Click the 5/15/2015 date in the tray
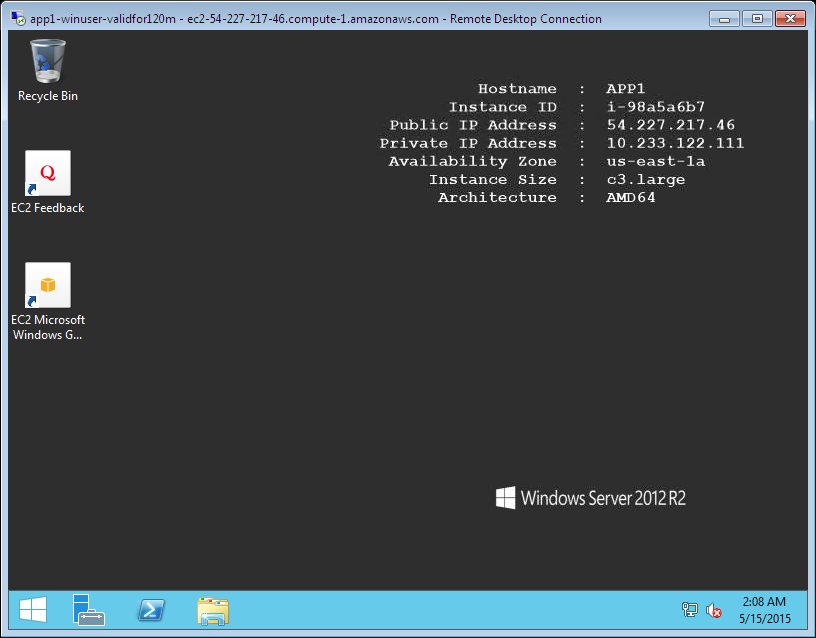 click(x=764, y=619)
